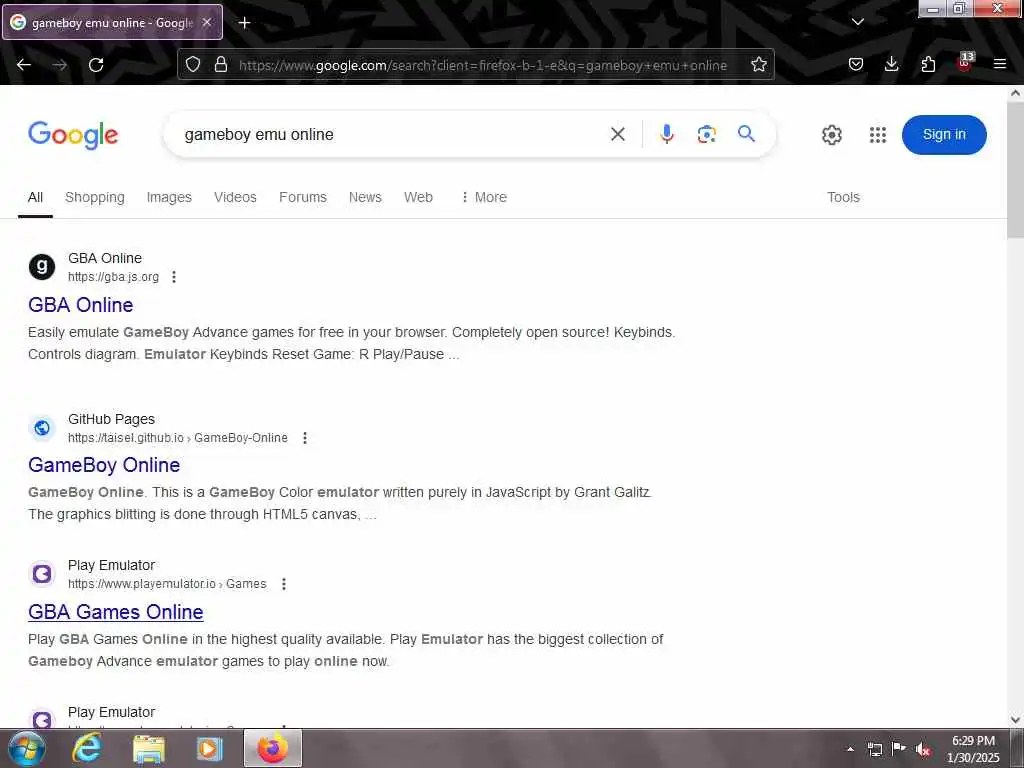The image size is (1024, 768).
Task: Expand the More search filters
Action: pos(484,197)
